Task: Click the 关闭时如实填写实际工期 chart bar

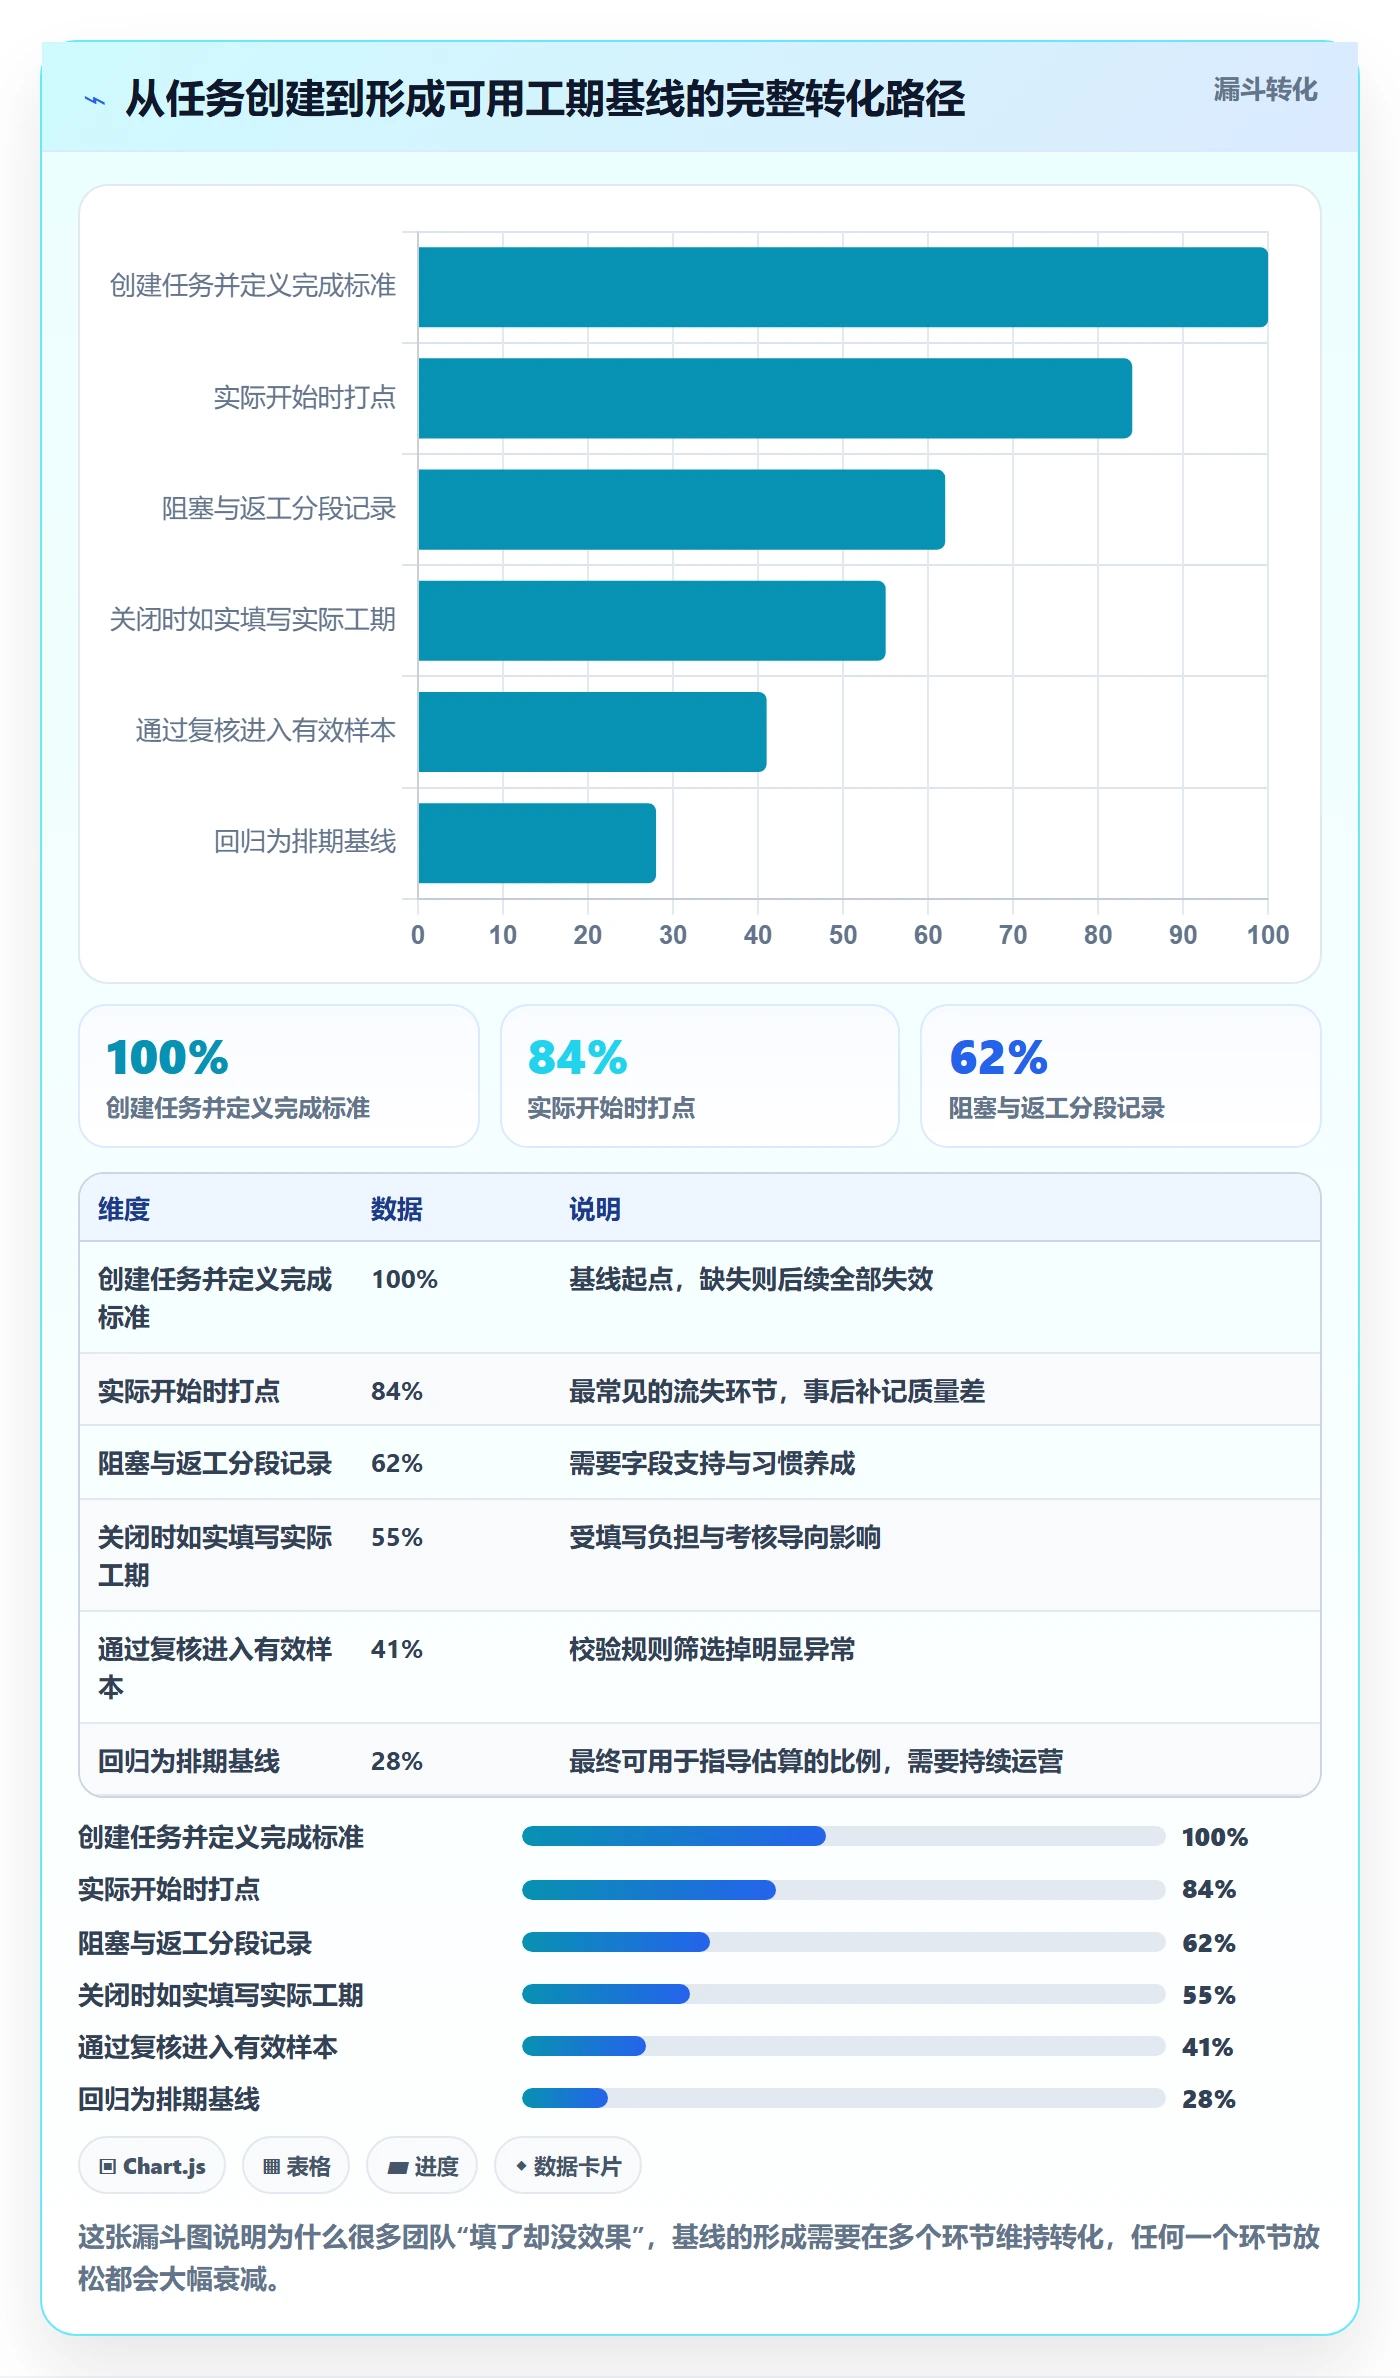Action: pos(652,620)
